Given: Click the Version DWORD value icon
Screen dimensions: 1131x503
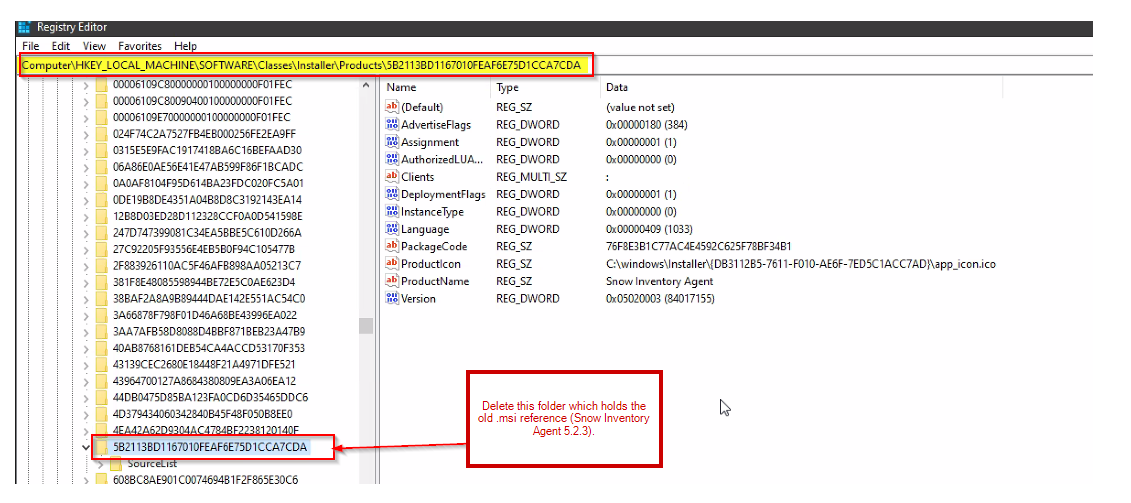Looking at the screenshot, I should click(x=392, y=298).
